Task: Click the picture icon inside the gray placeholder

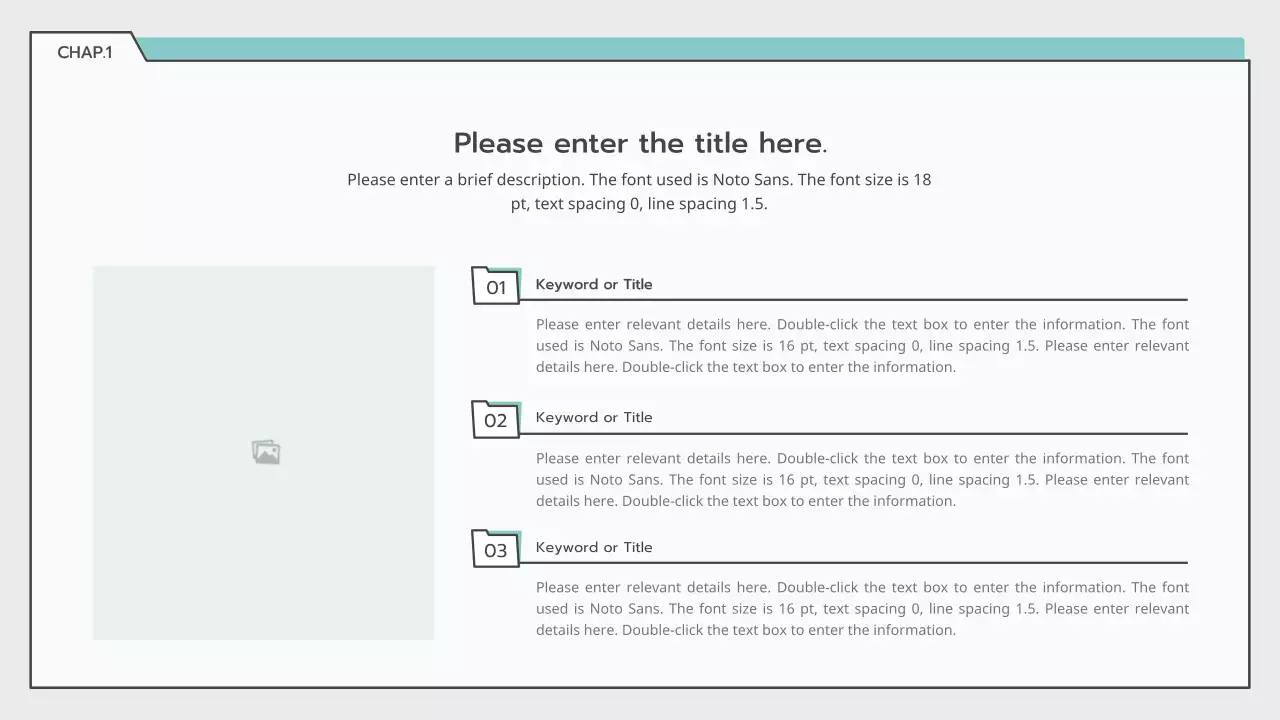Action: 264,451
